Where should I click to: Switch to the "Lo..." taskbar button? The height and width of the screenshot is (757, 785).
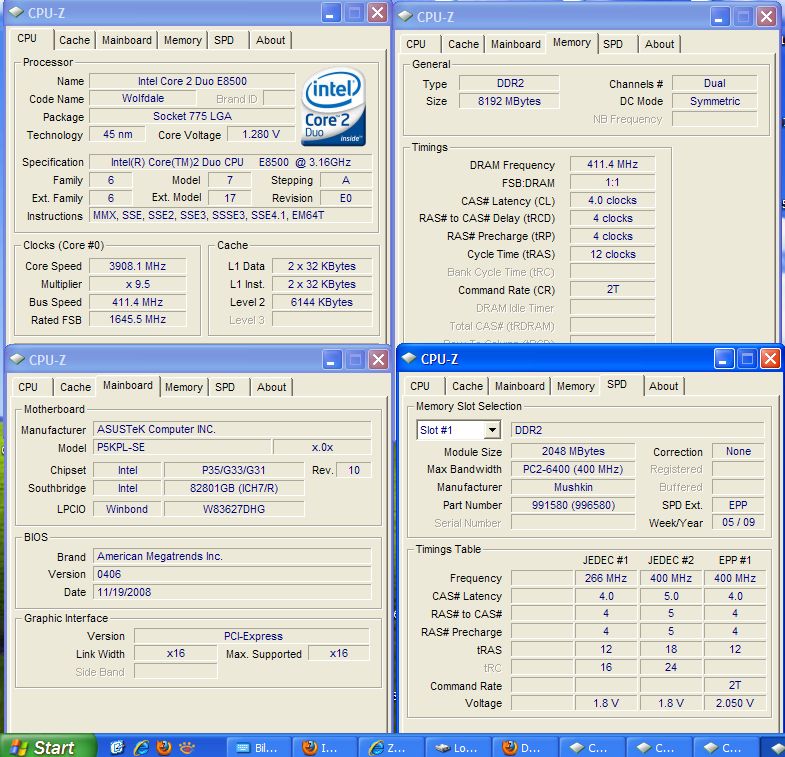click(458, 747)
